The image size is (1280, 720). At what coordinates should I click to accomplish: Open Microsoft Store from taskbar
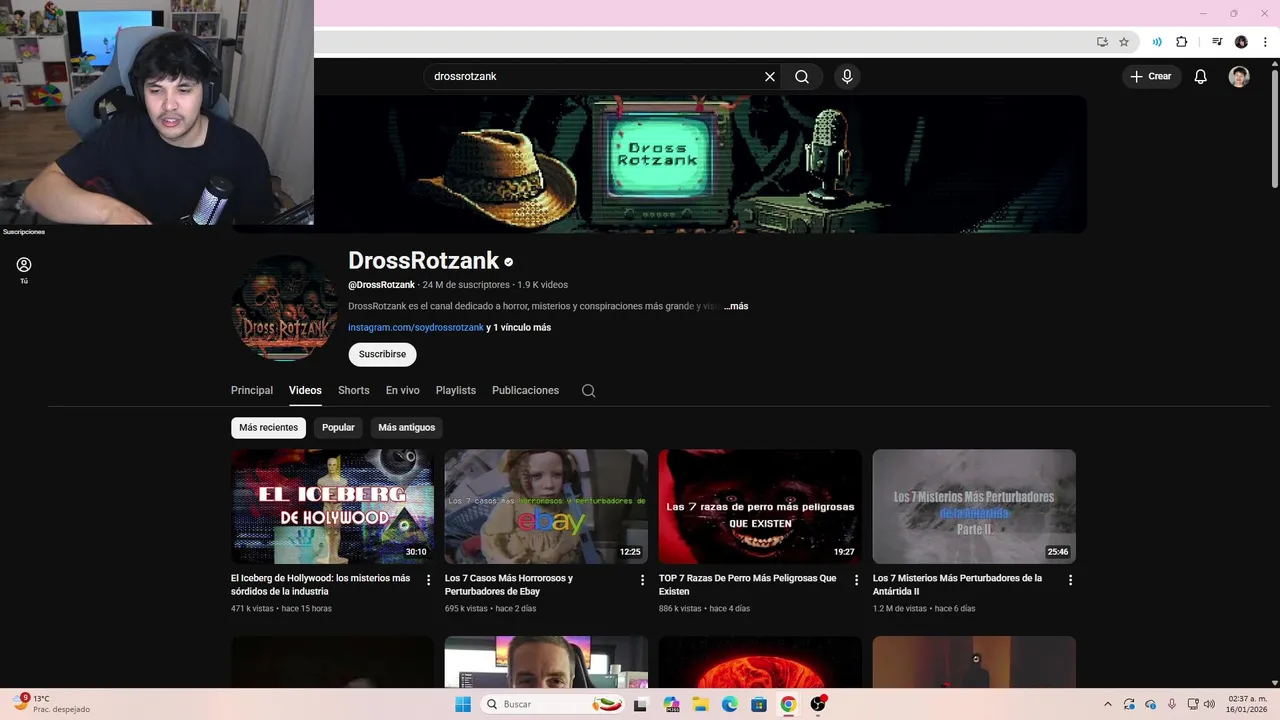[759, 704]
